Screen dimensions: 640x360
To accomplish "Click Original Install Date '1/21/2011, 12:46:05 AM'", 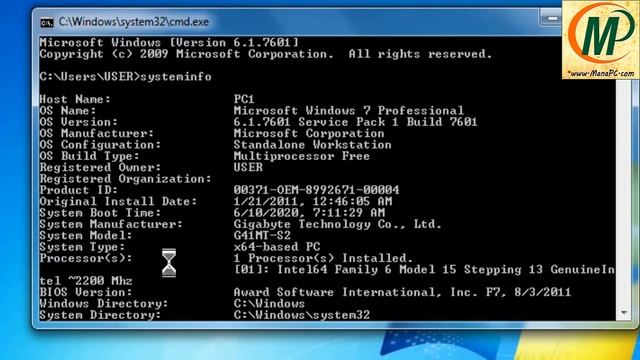I will [313, 202].
